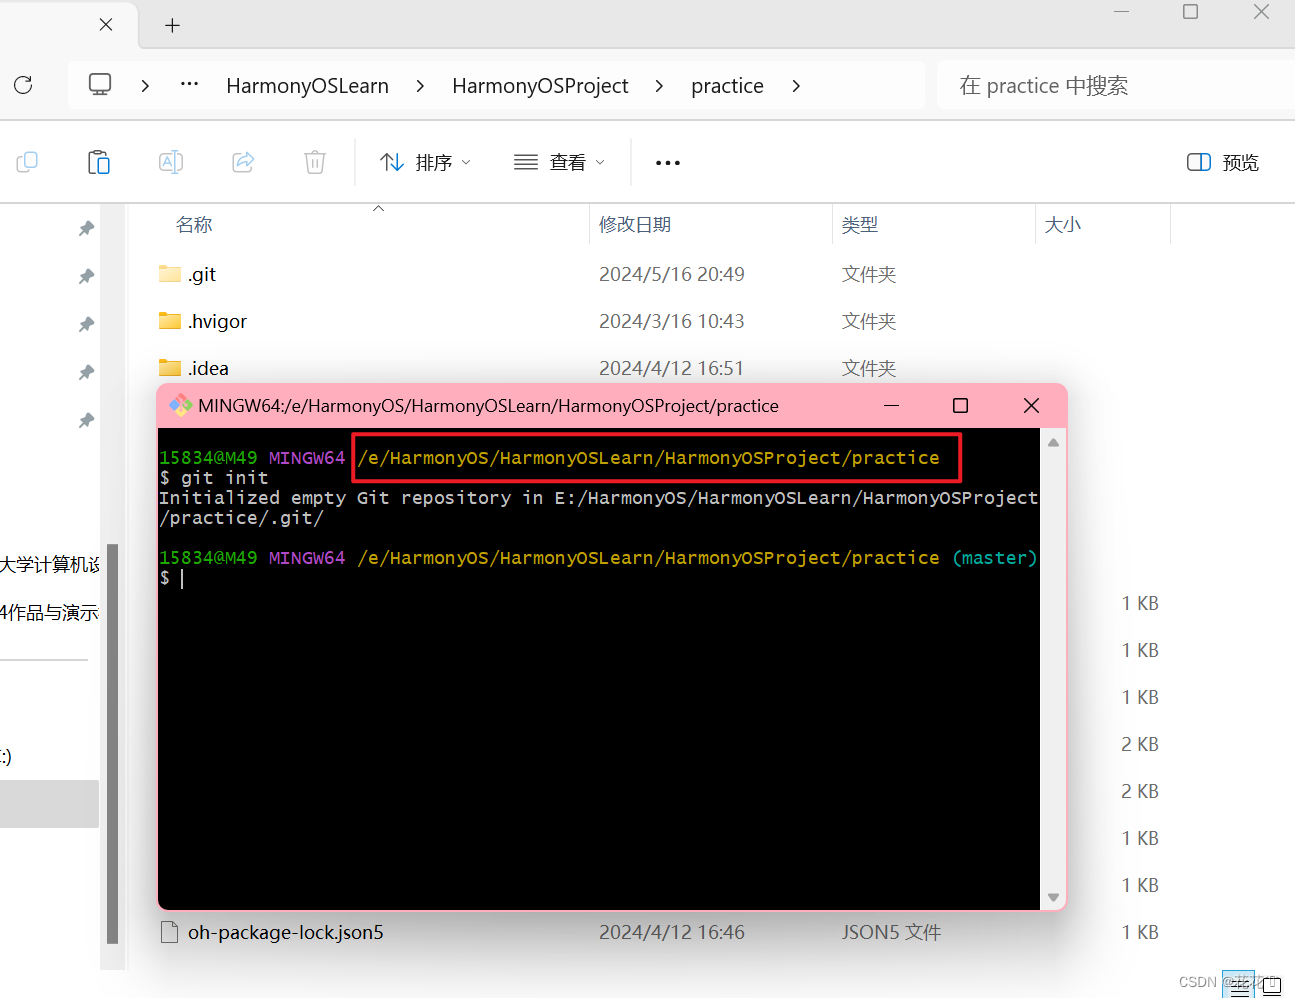Click the Explorer navigation pane scrollbar
Viewport: 1295px width, 998px height.
click(113, 744)
